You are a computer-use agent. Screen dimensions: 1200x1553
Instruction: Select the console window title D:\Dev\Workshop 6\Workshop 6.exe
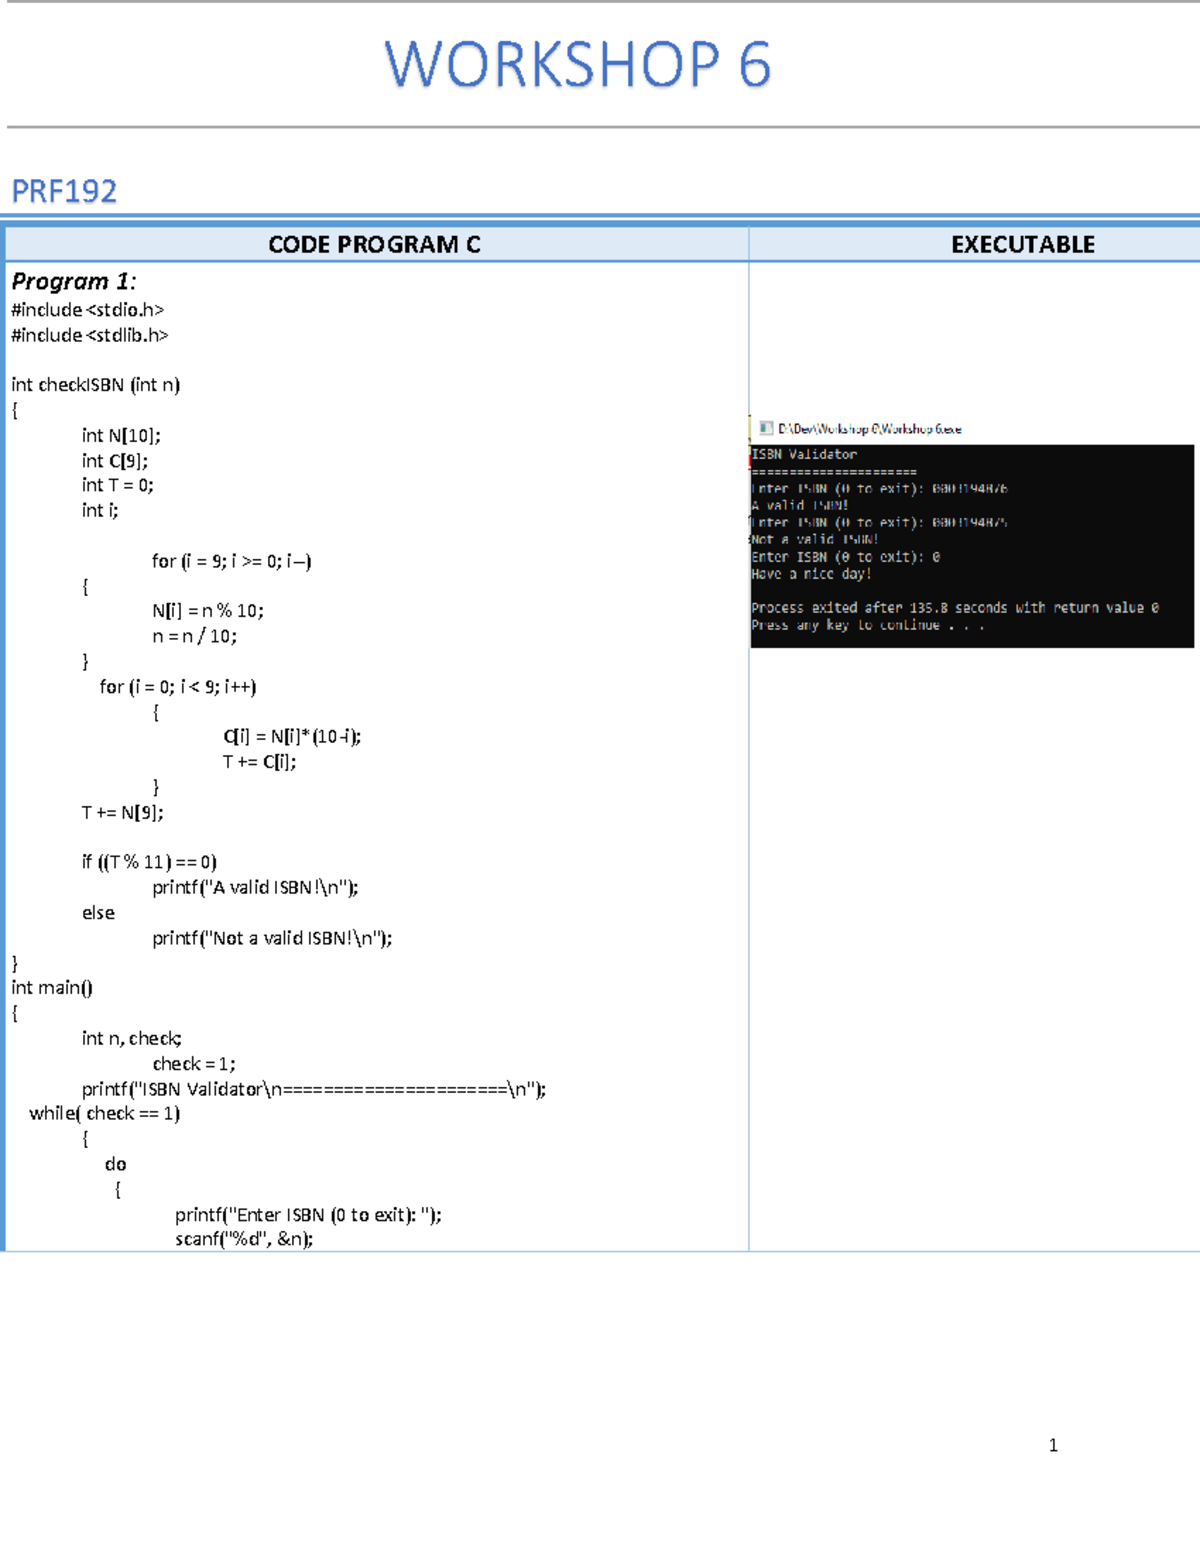(x=869, y=428)
